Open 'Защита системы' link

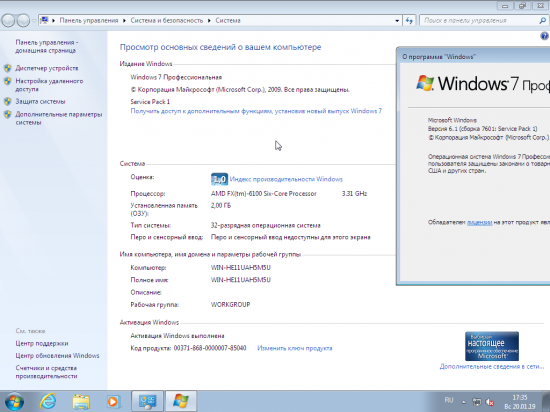pyautogui.click(x=40, y=102)
